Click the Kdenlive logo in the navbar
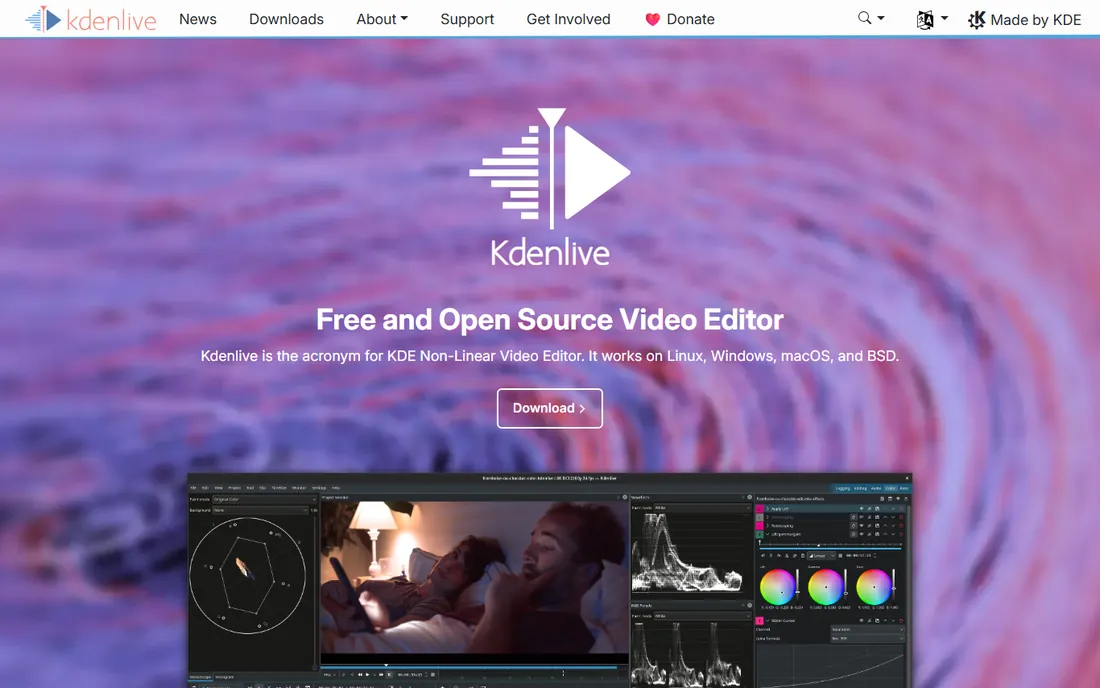Image resolution: width=1100 pixels, height=688 pixels. tap(90, 19)
